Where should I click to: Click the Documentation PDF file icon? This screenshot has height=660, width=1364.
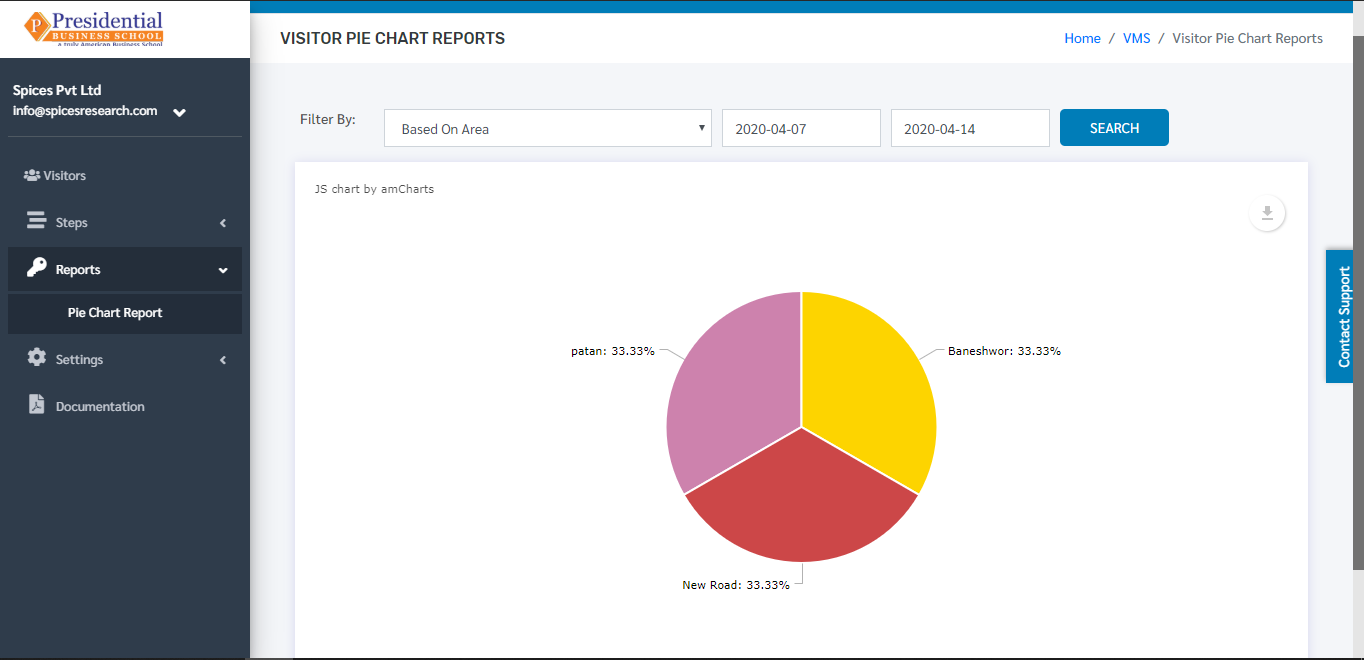tap(37, 404)
